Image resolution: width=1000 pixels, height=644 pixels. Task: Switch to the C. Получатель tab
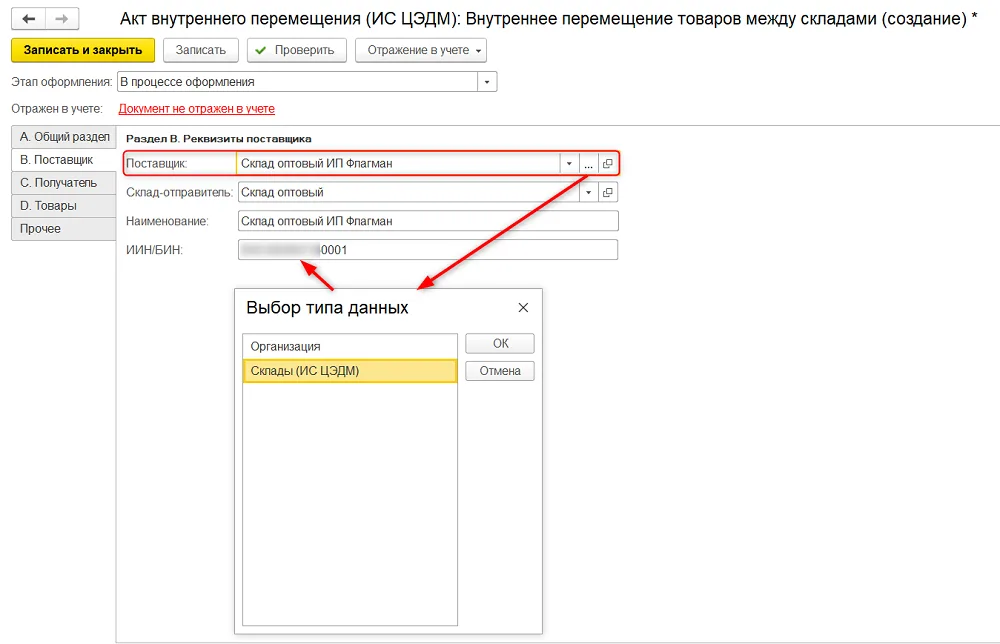(64, 183)
